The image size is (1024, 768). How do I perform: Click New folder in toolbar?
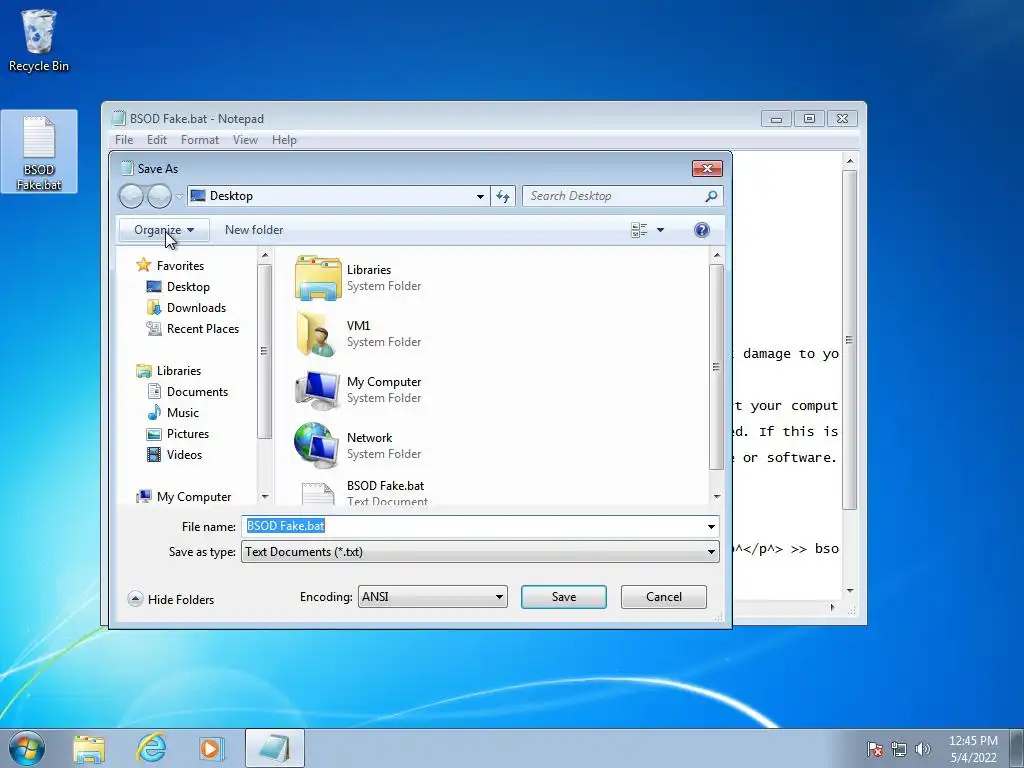(254, 230)
